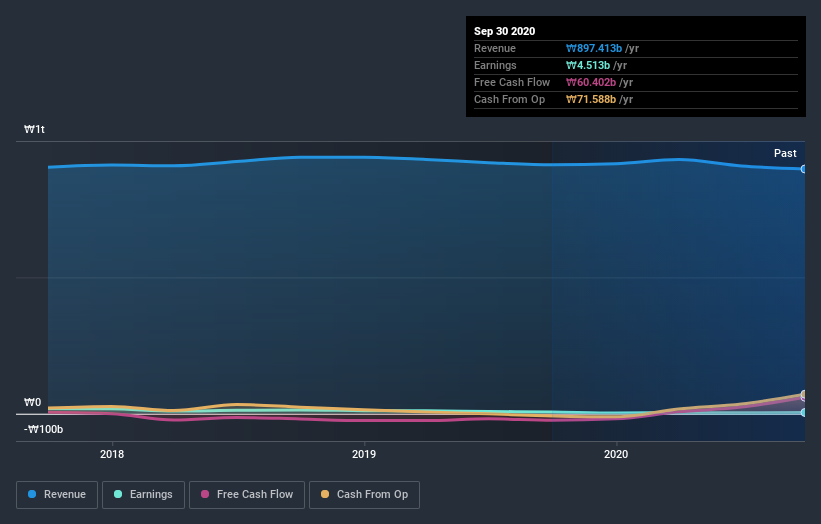
Task: Click the 'Earnings' row label in tooltip
Action: [x=495, y=65]
